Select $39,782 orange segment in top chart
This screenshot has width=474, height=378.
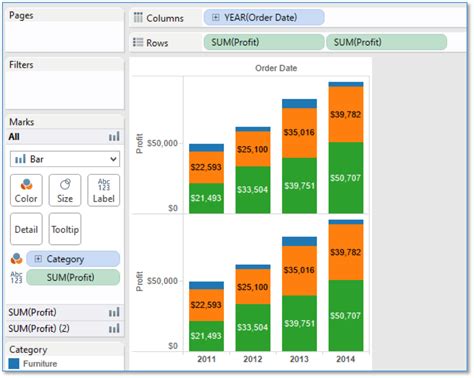click(346, 114)
